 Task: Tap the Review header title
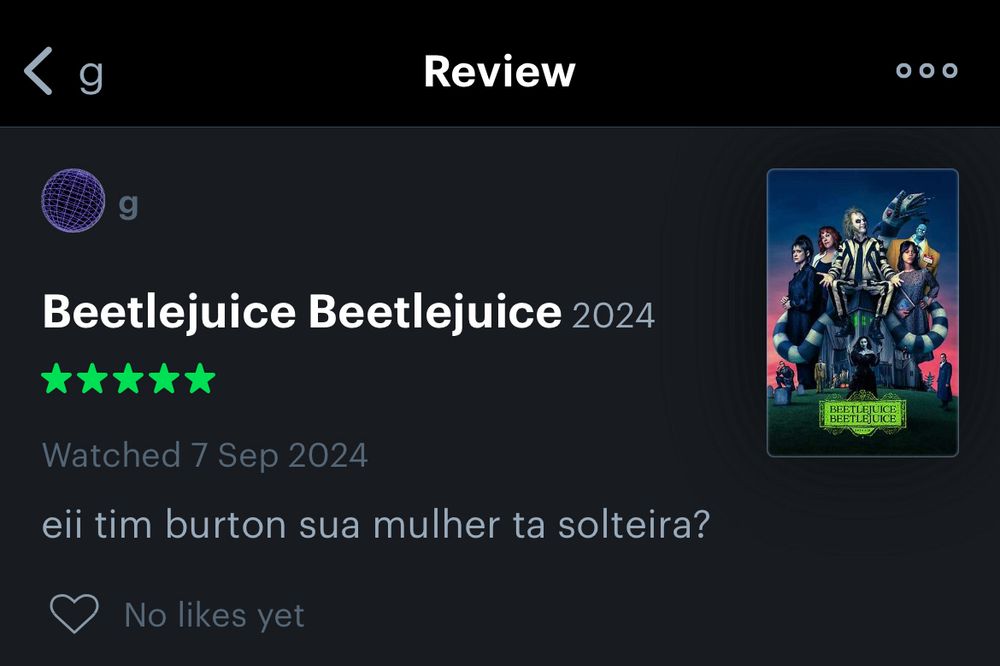pos(499,71)
